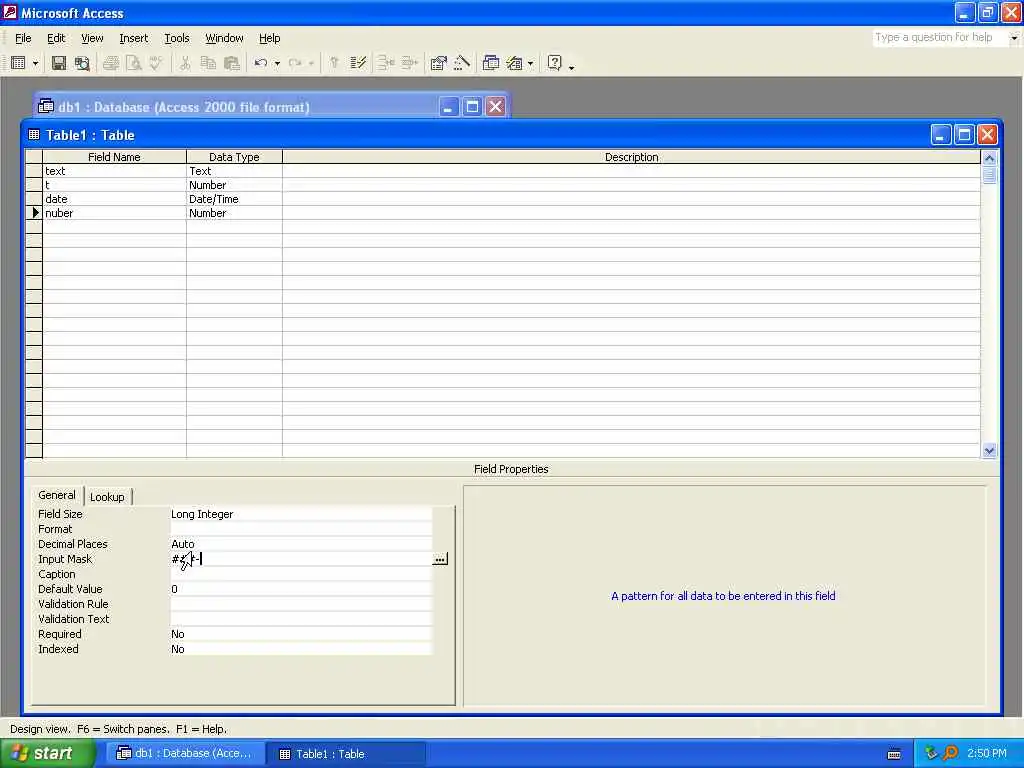Click the Number data type for nuber

point(234,213)
